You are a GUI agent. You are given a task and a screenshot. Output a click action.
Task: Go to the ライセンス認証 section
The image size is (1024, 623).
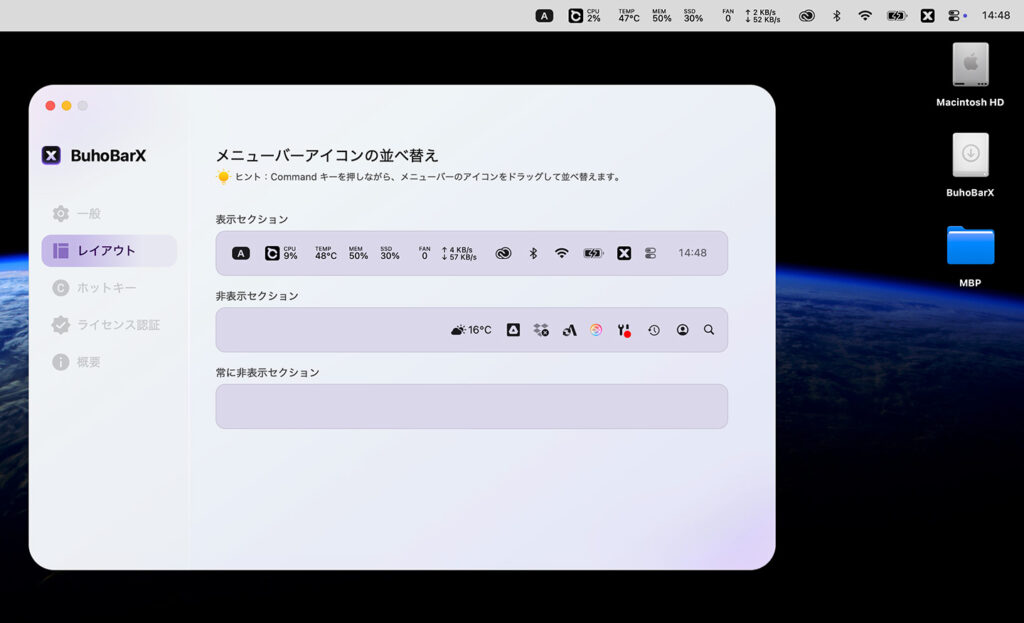coord(118,325)
